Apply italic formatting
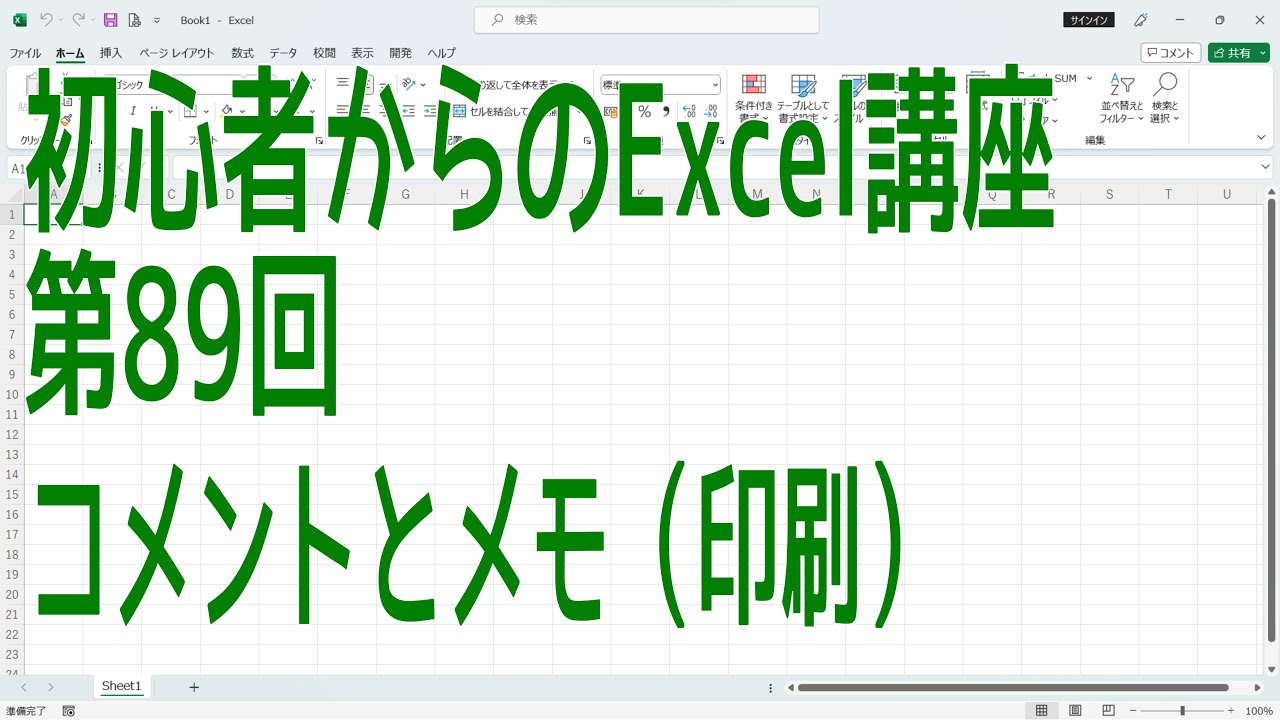 (x=133, y=111)
